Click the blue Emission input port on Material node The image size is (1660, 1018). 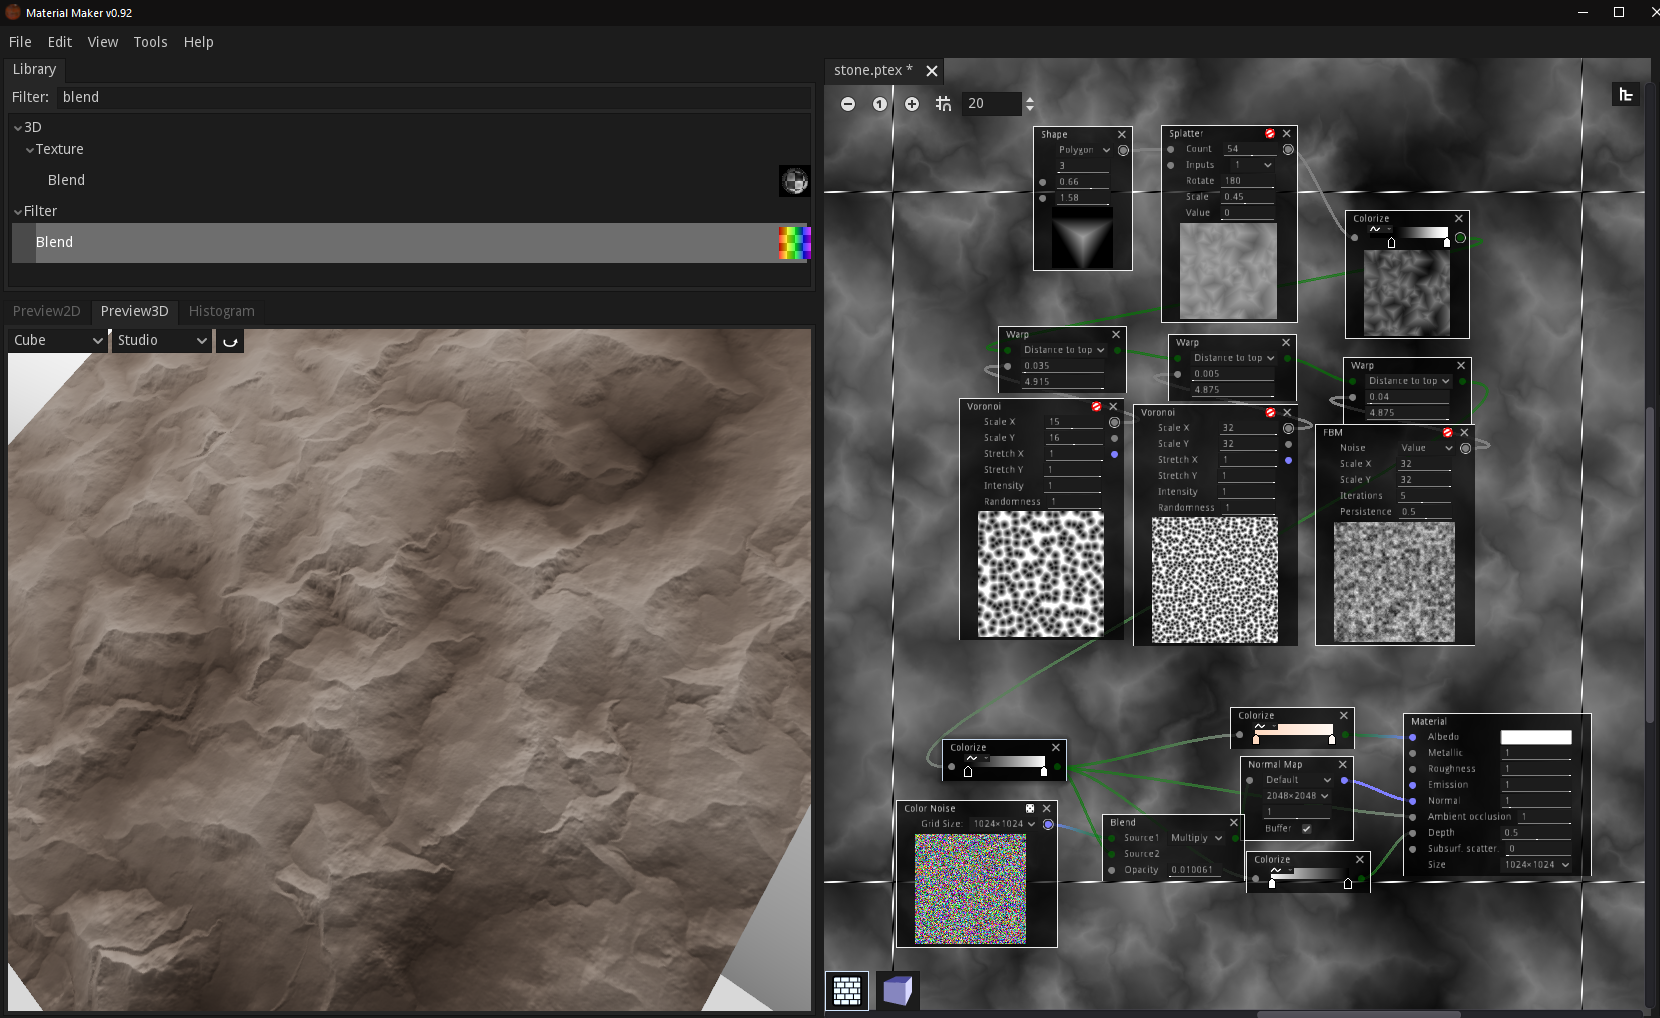click(x=1412, y=784)
